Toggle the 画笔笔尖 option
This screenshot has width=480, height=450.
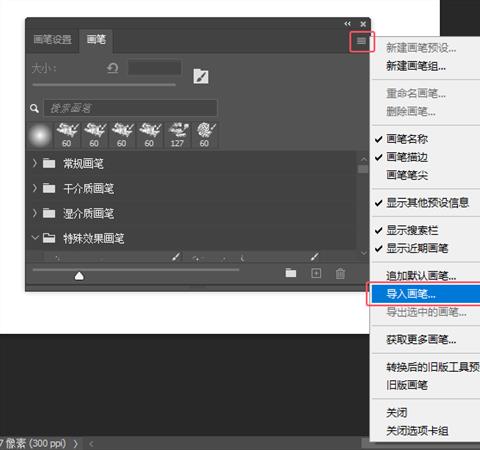(x=407, y=175)
